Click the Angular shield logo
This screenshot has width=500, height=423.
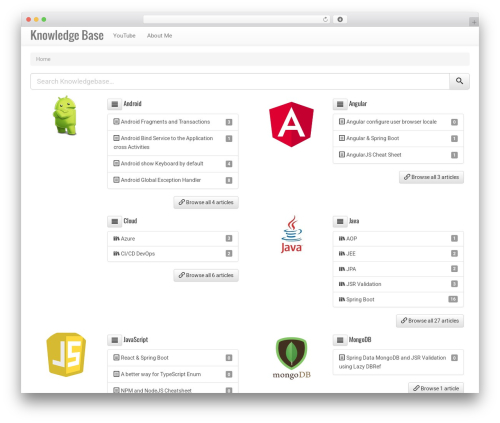pyautogui.click(x=291, y=124)
